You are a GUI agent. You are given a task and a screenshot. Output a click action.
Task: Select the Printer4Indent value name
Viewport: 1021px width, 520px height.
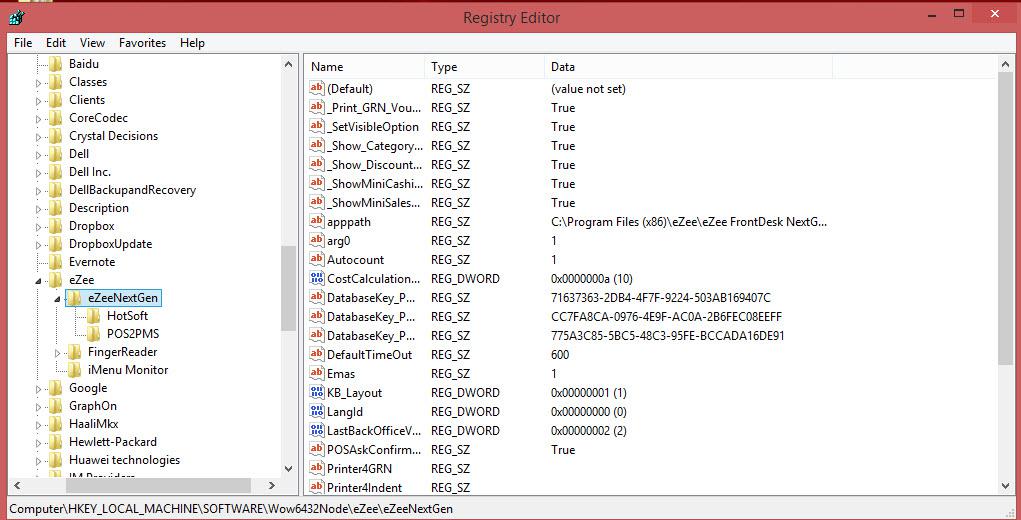click(x=365, y=487)
